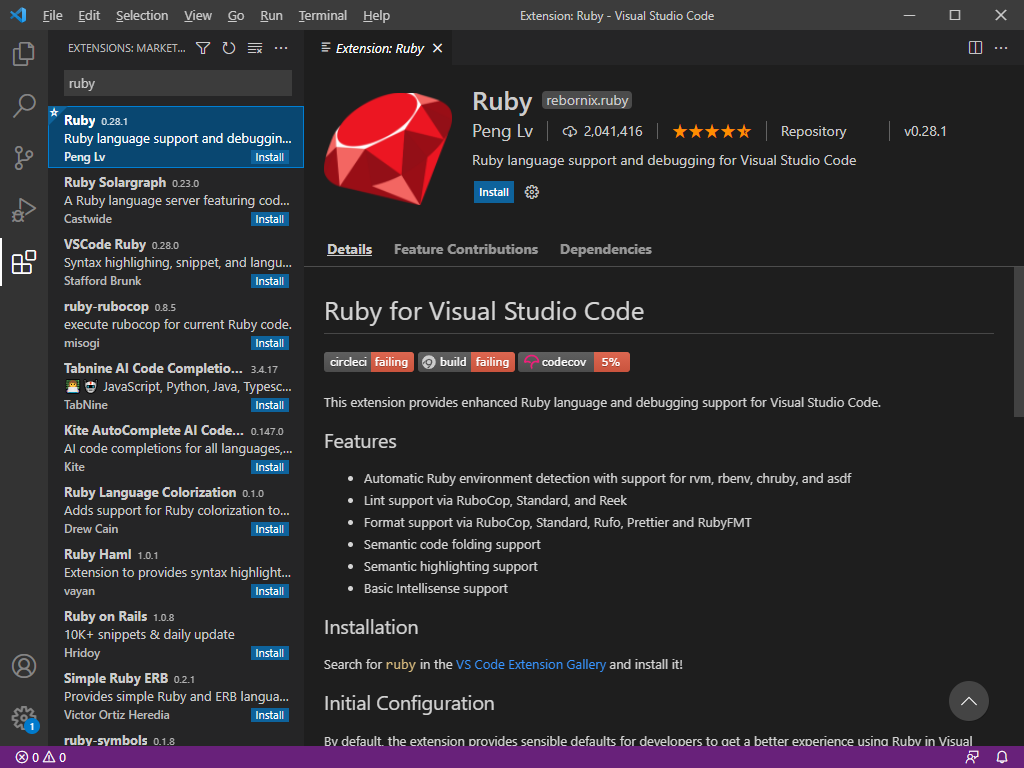Open the Explorer view in activity bar
The width and height of the screenshot is (1024, 768).
pyautogui.click(x=24, y=54)
